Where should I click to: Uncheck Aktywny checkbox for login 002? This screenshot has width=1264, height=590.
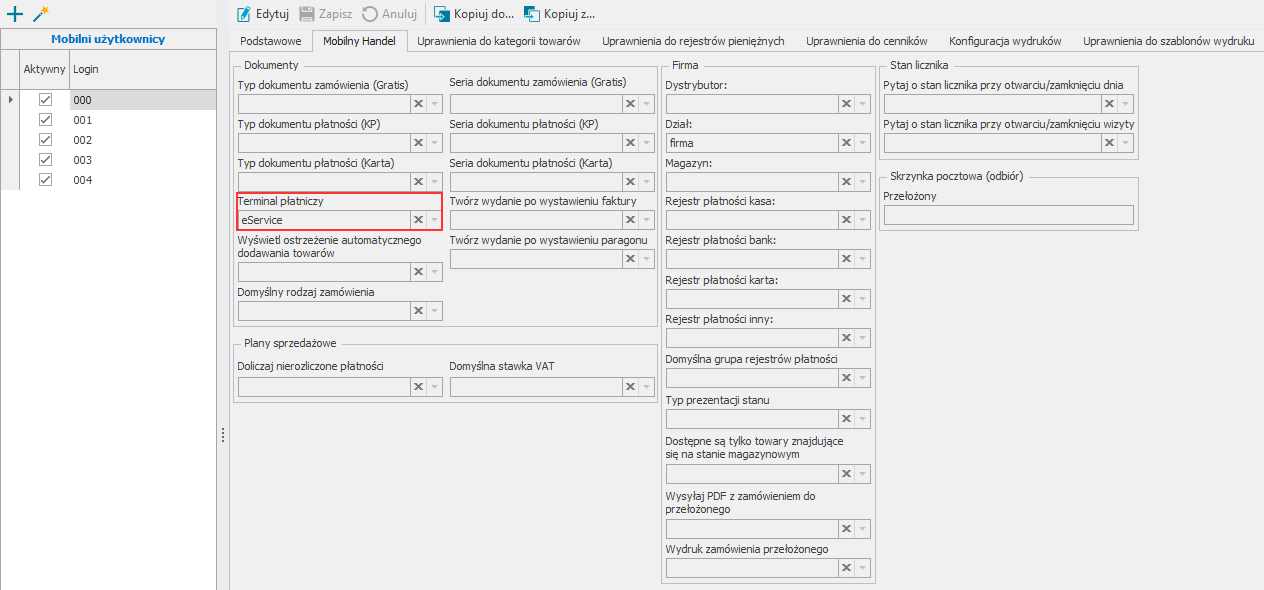tap(45, 140)
